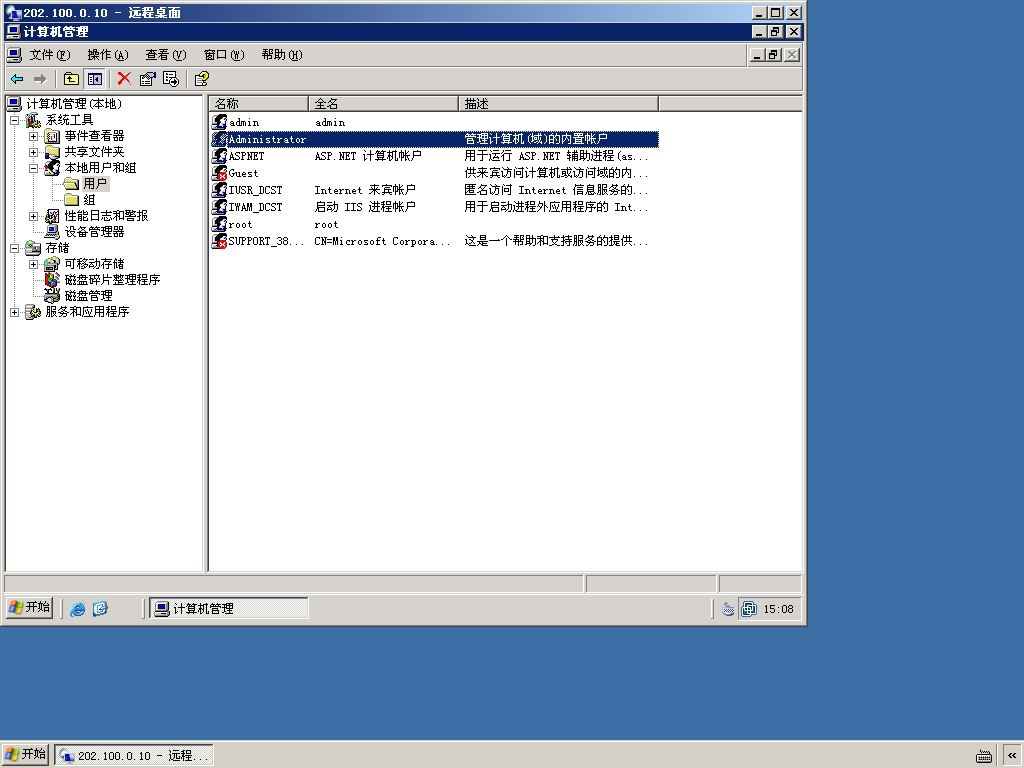1024x768 pixels.
Task: Expand the 性能日志和警报 node
Action: tap(33, 216)
